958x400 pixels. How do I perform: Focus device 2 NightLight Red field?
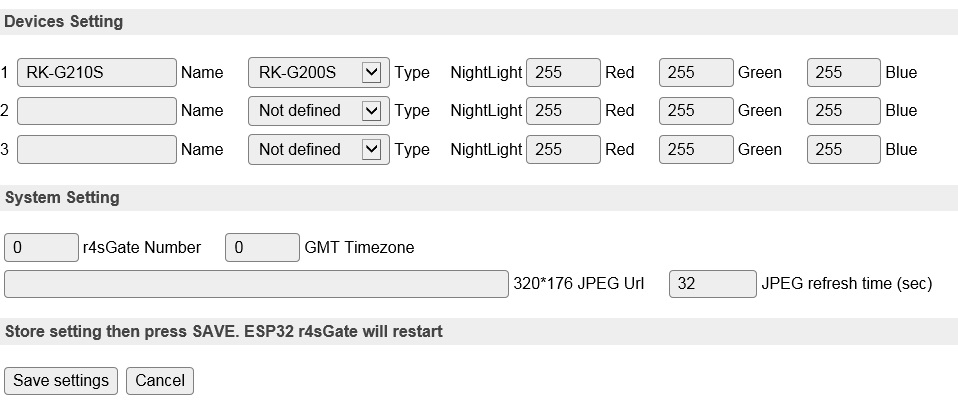563,110
